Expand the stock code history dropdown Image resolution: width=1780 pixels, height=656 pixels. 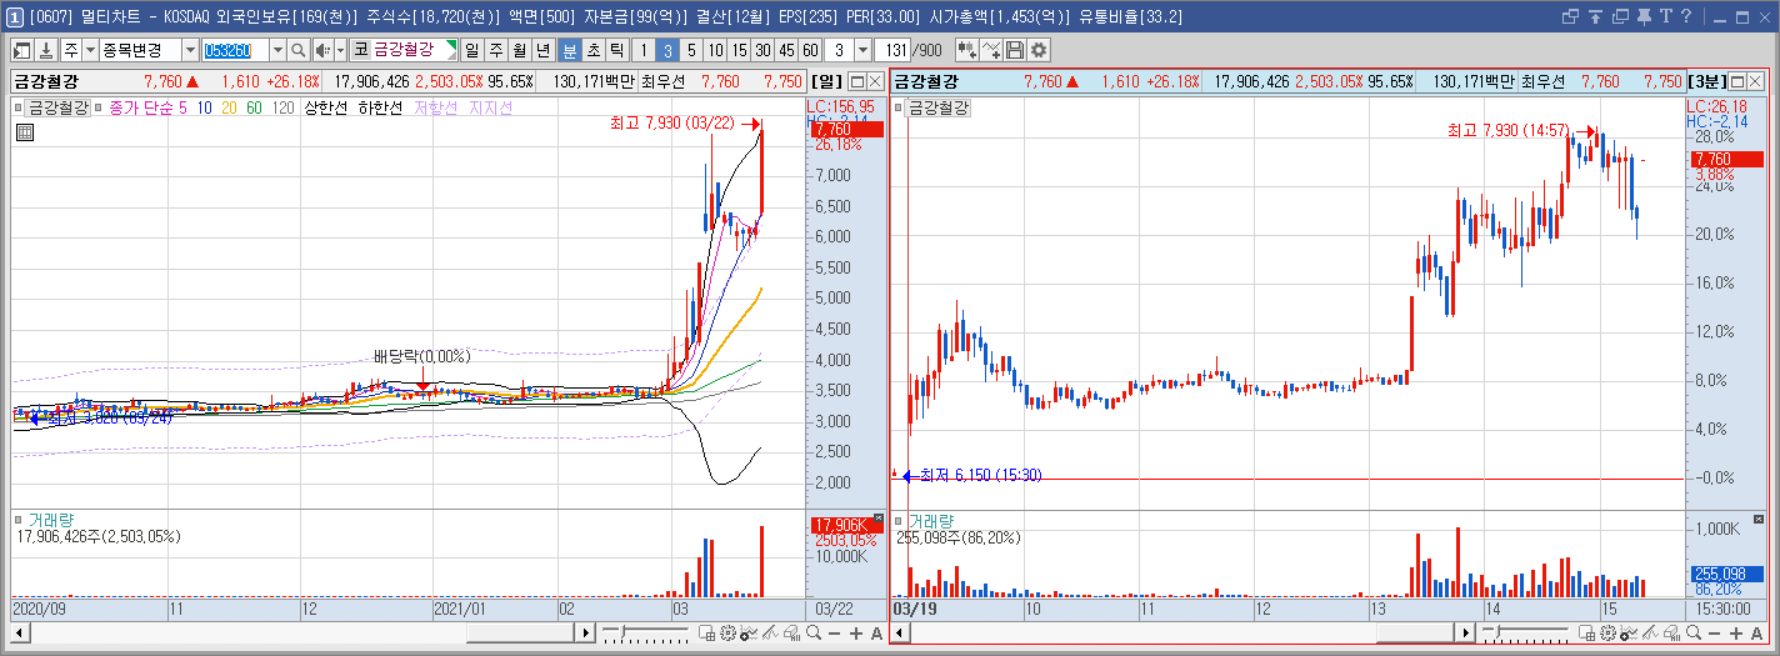coord(277,50)
